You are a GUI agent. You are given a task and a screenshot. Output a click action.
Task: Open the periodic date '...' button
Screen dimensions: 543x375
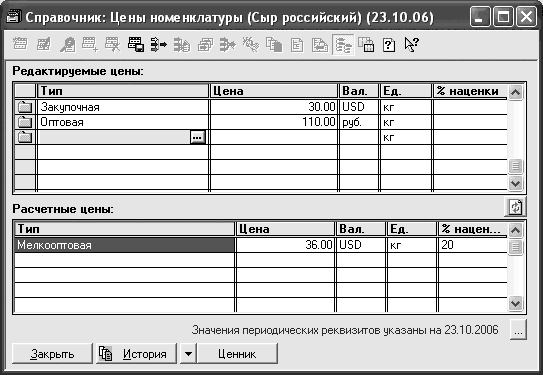click(518, 330)
